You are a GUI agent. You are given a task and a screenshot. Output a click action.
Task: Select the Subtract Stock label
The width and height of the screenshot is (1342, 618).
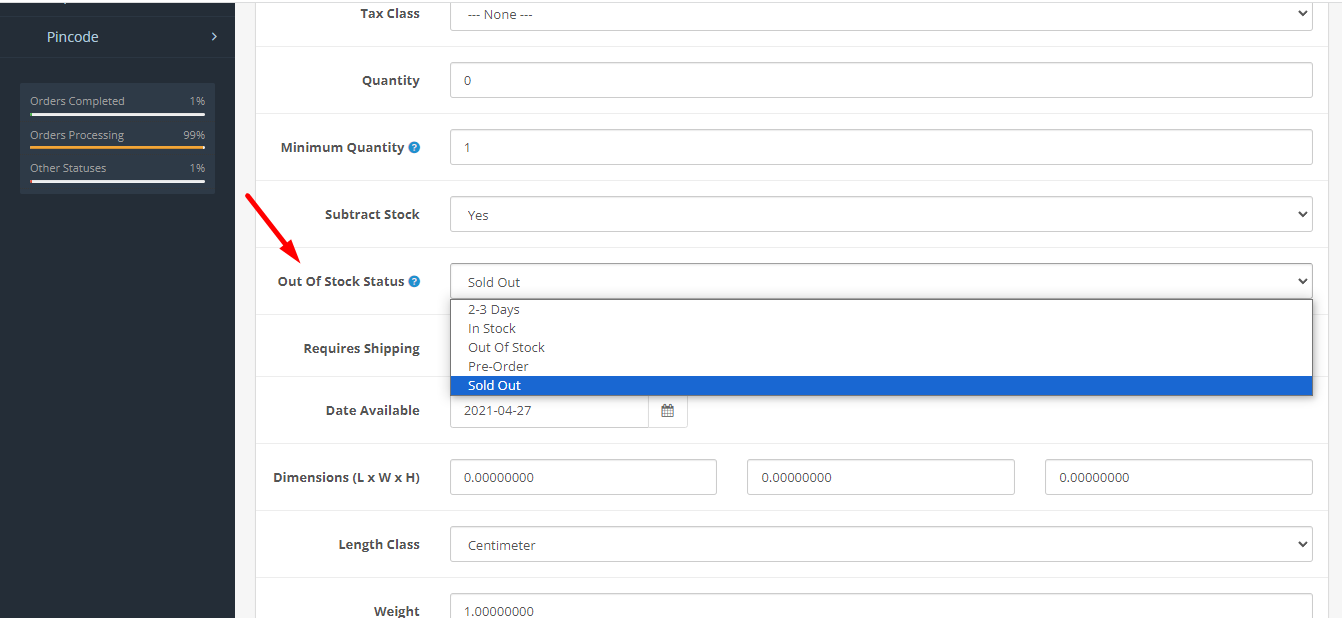pyautogui.click(x=372, y=214)
